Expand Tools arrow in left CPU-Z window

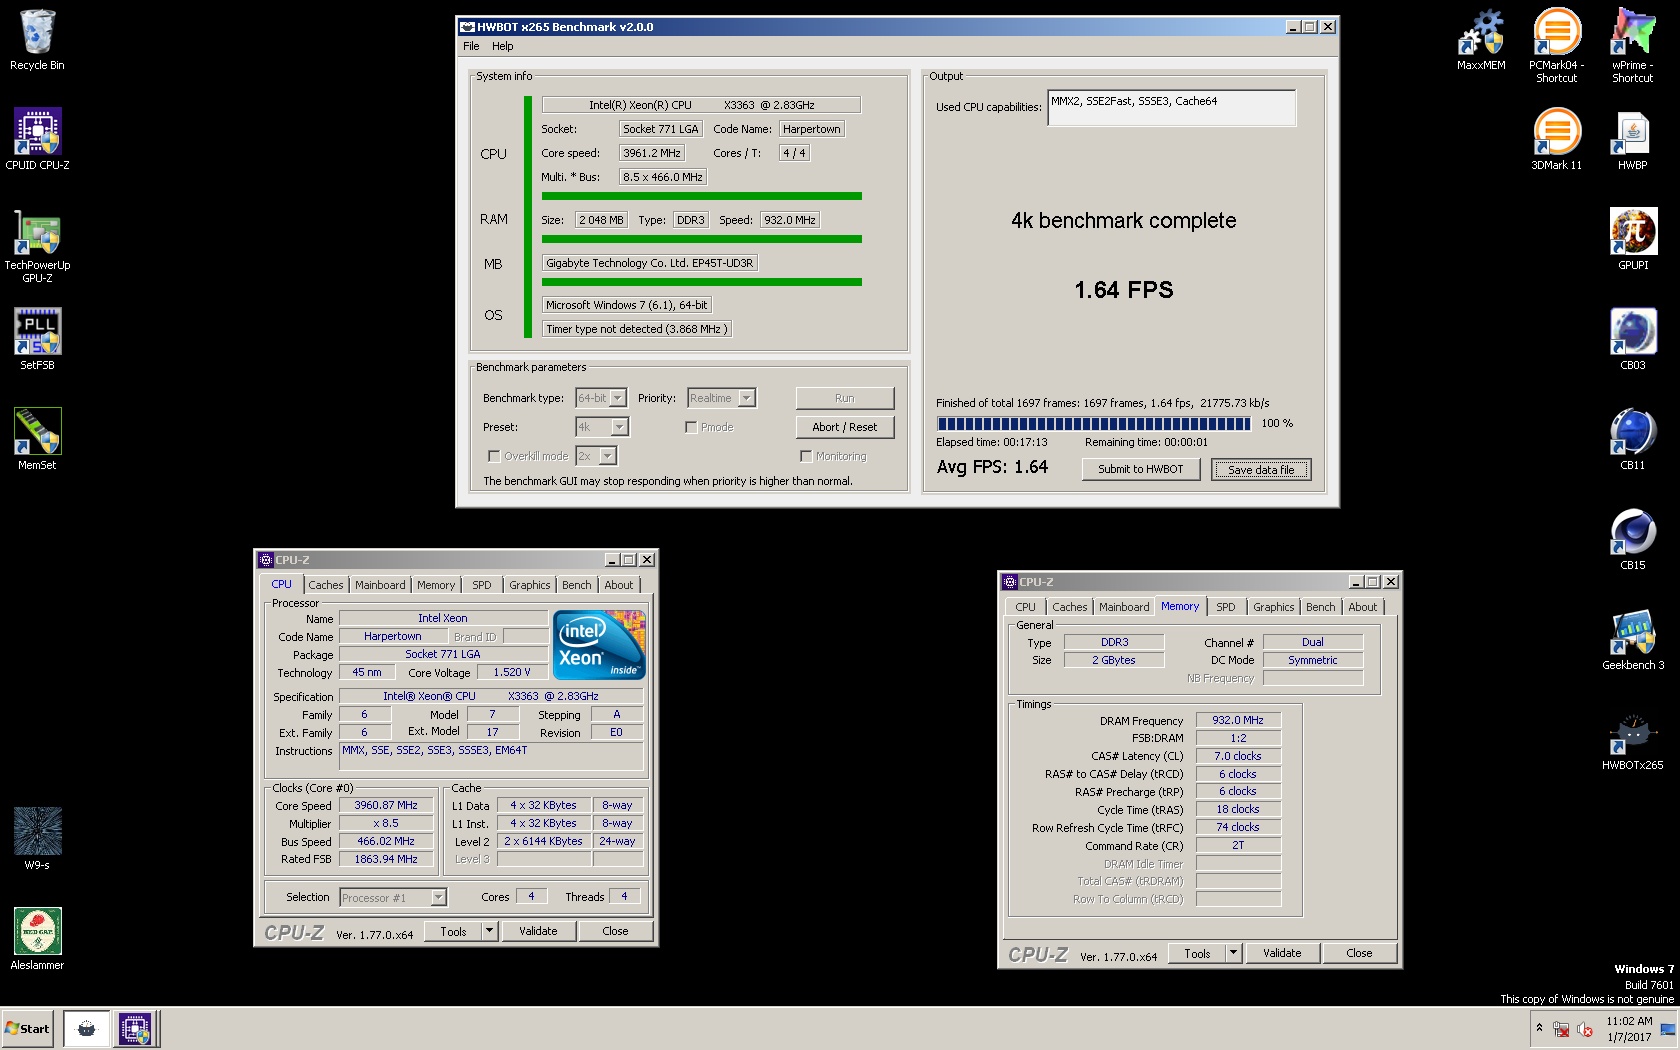pyautogui.click(x=489, y=931)
